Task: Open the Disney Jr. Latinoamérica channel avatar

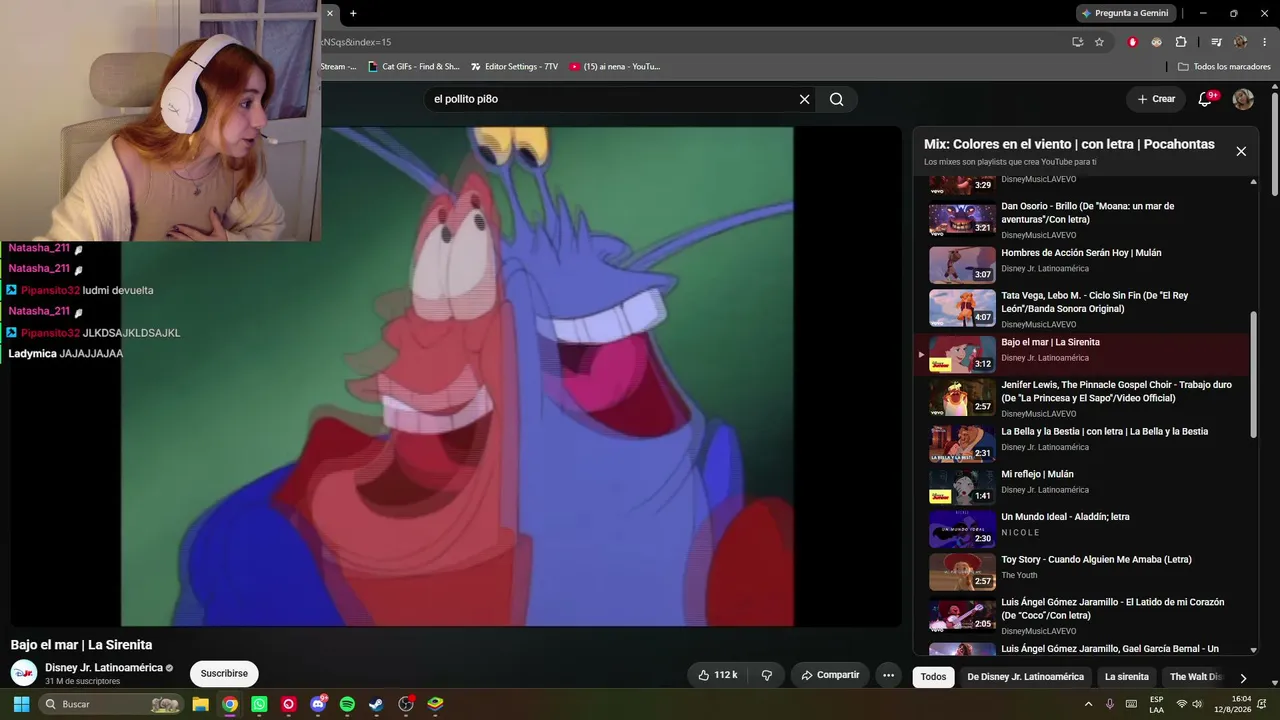Action: coord(24,674)
